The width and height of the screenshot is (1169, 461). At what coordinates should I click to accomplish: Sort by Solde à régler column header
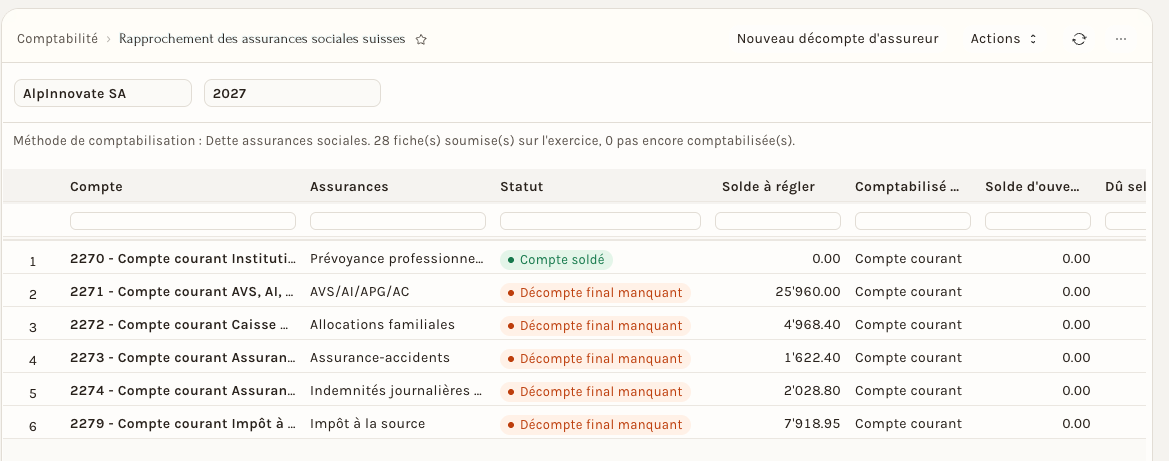[x=768, y=186]
